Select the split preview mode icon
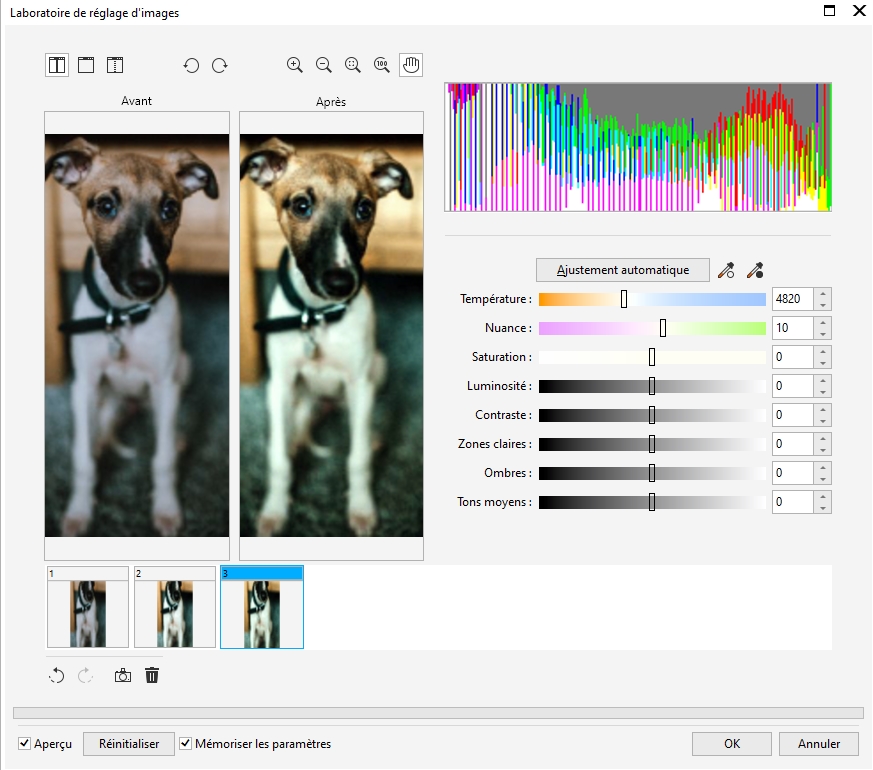873x770 pixels. click(115, 65)
